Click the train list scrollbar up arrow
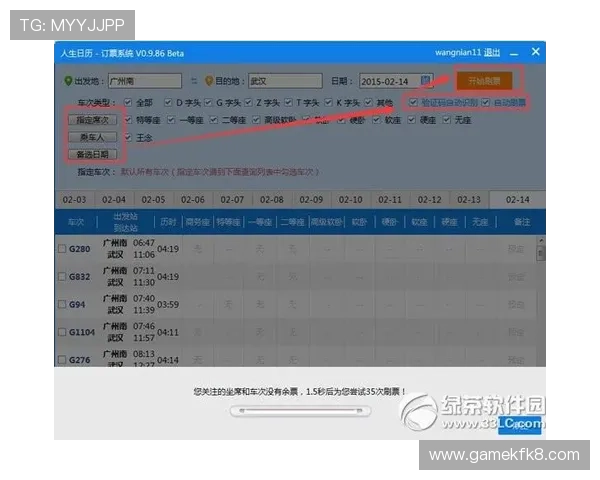The width and height of the screenshot is (600, 480). (x=541, y=241)
